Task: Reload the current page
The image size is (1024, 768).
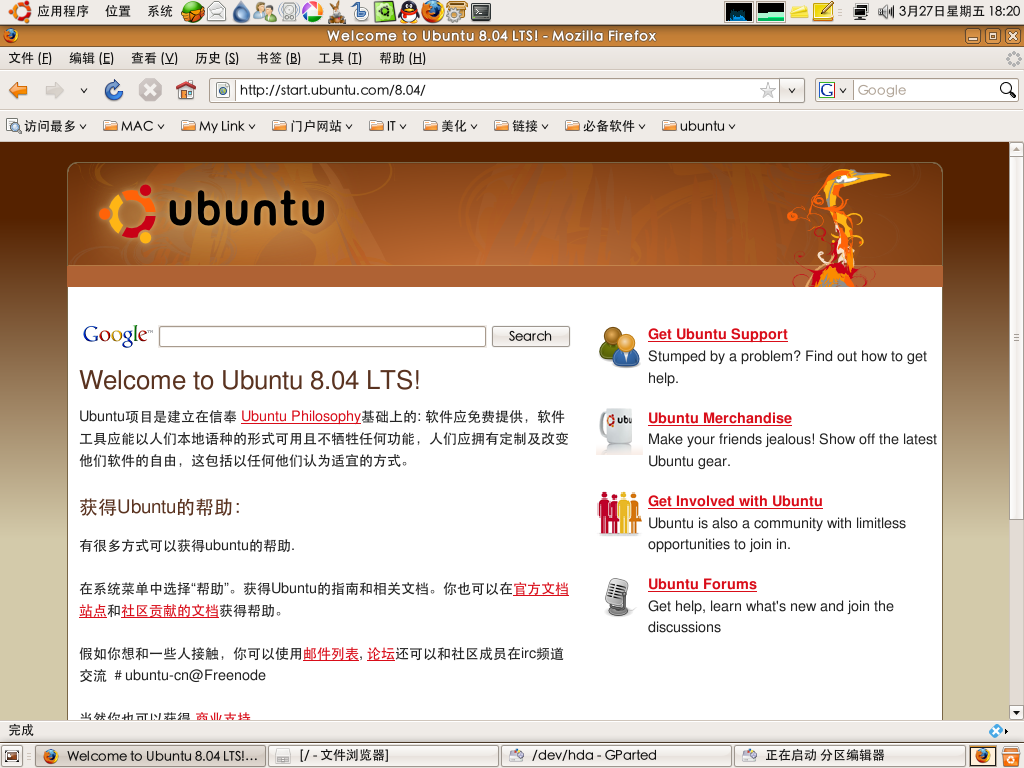Action: [114, 90]
